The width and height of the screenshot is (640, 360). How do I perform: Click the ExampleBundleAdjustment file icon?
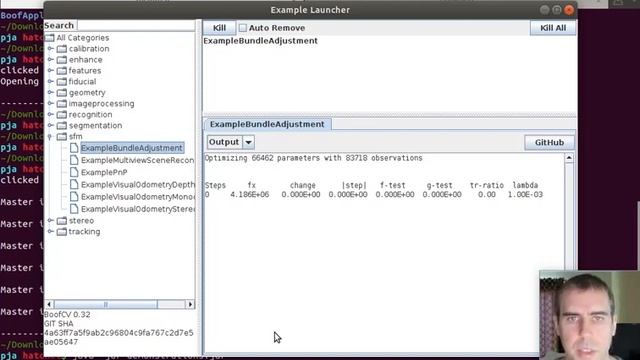[74, 148]
